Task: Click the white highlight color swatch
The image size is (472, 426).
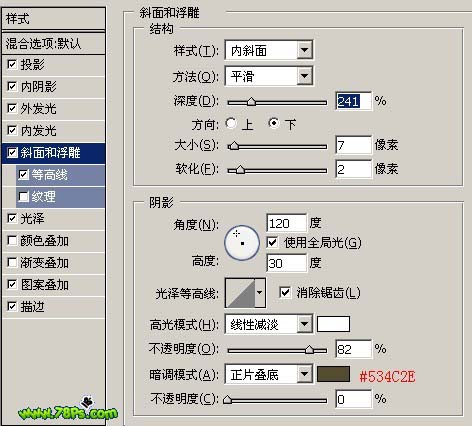Action: (333, 324)
